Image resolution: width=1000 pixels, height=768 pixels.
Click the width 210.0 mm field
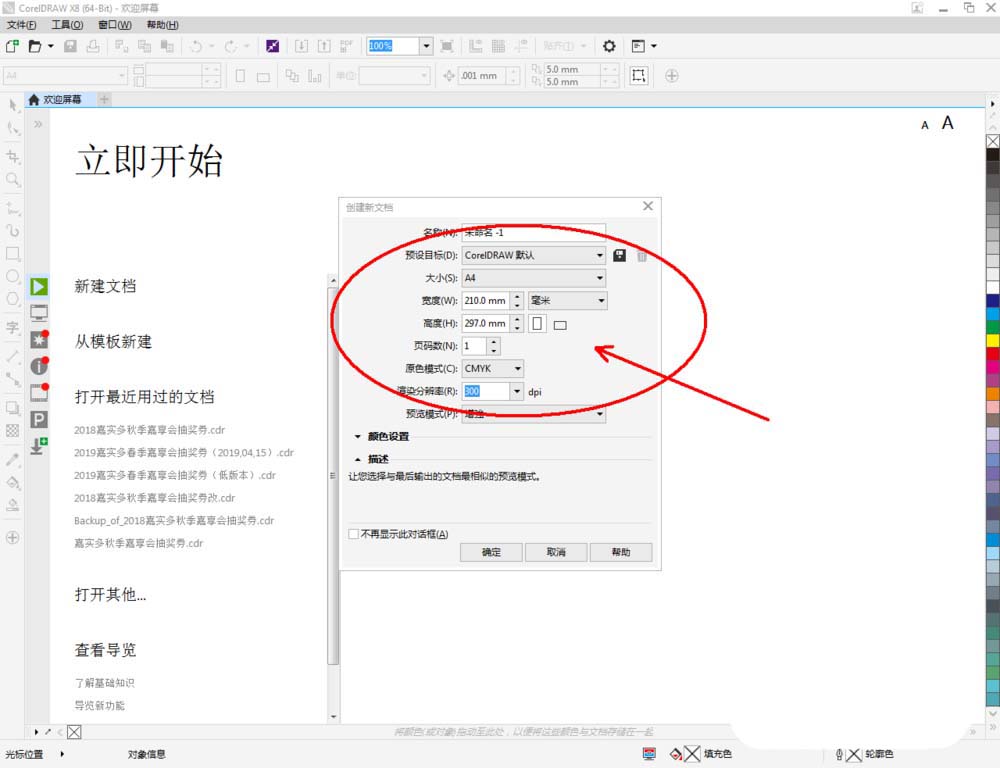point(486,300)
